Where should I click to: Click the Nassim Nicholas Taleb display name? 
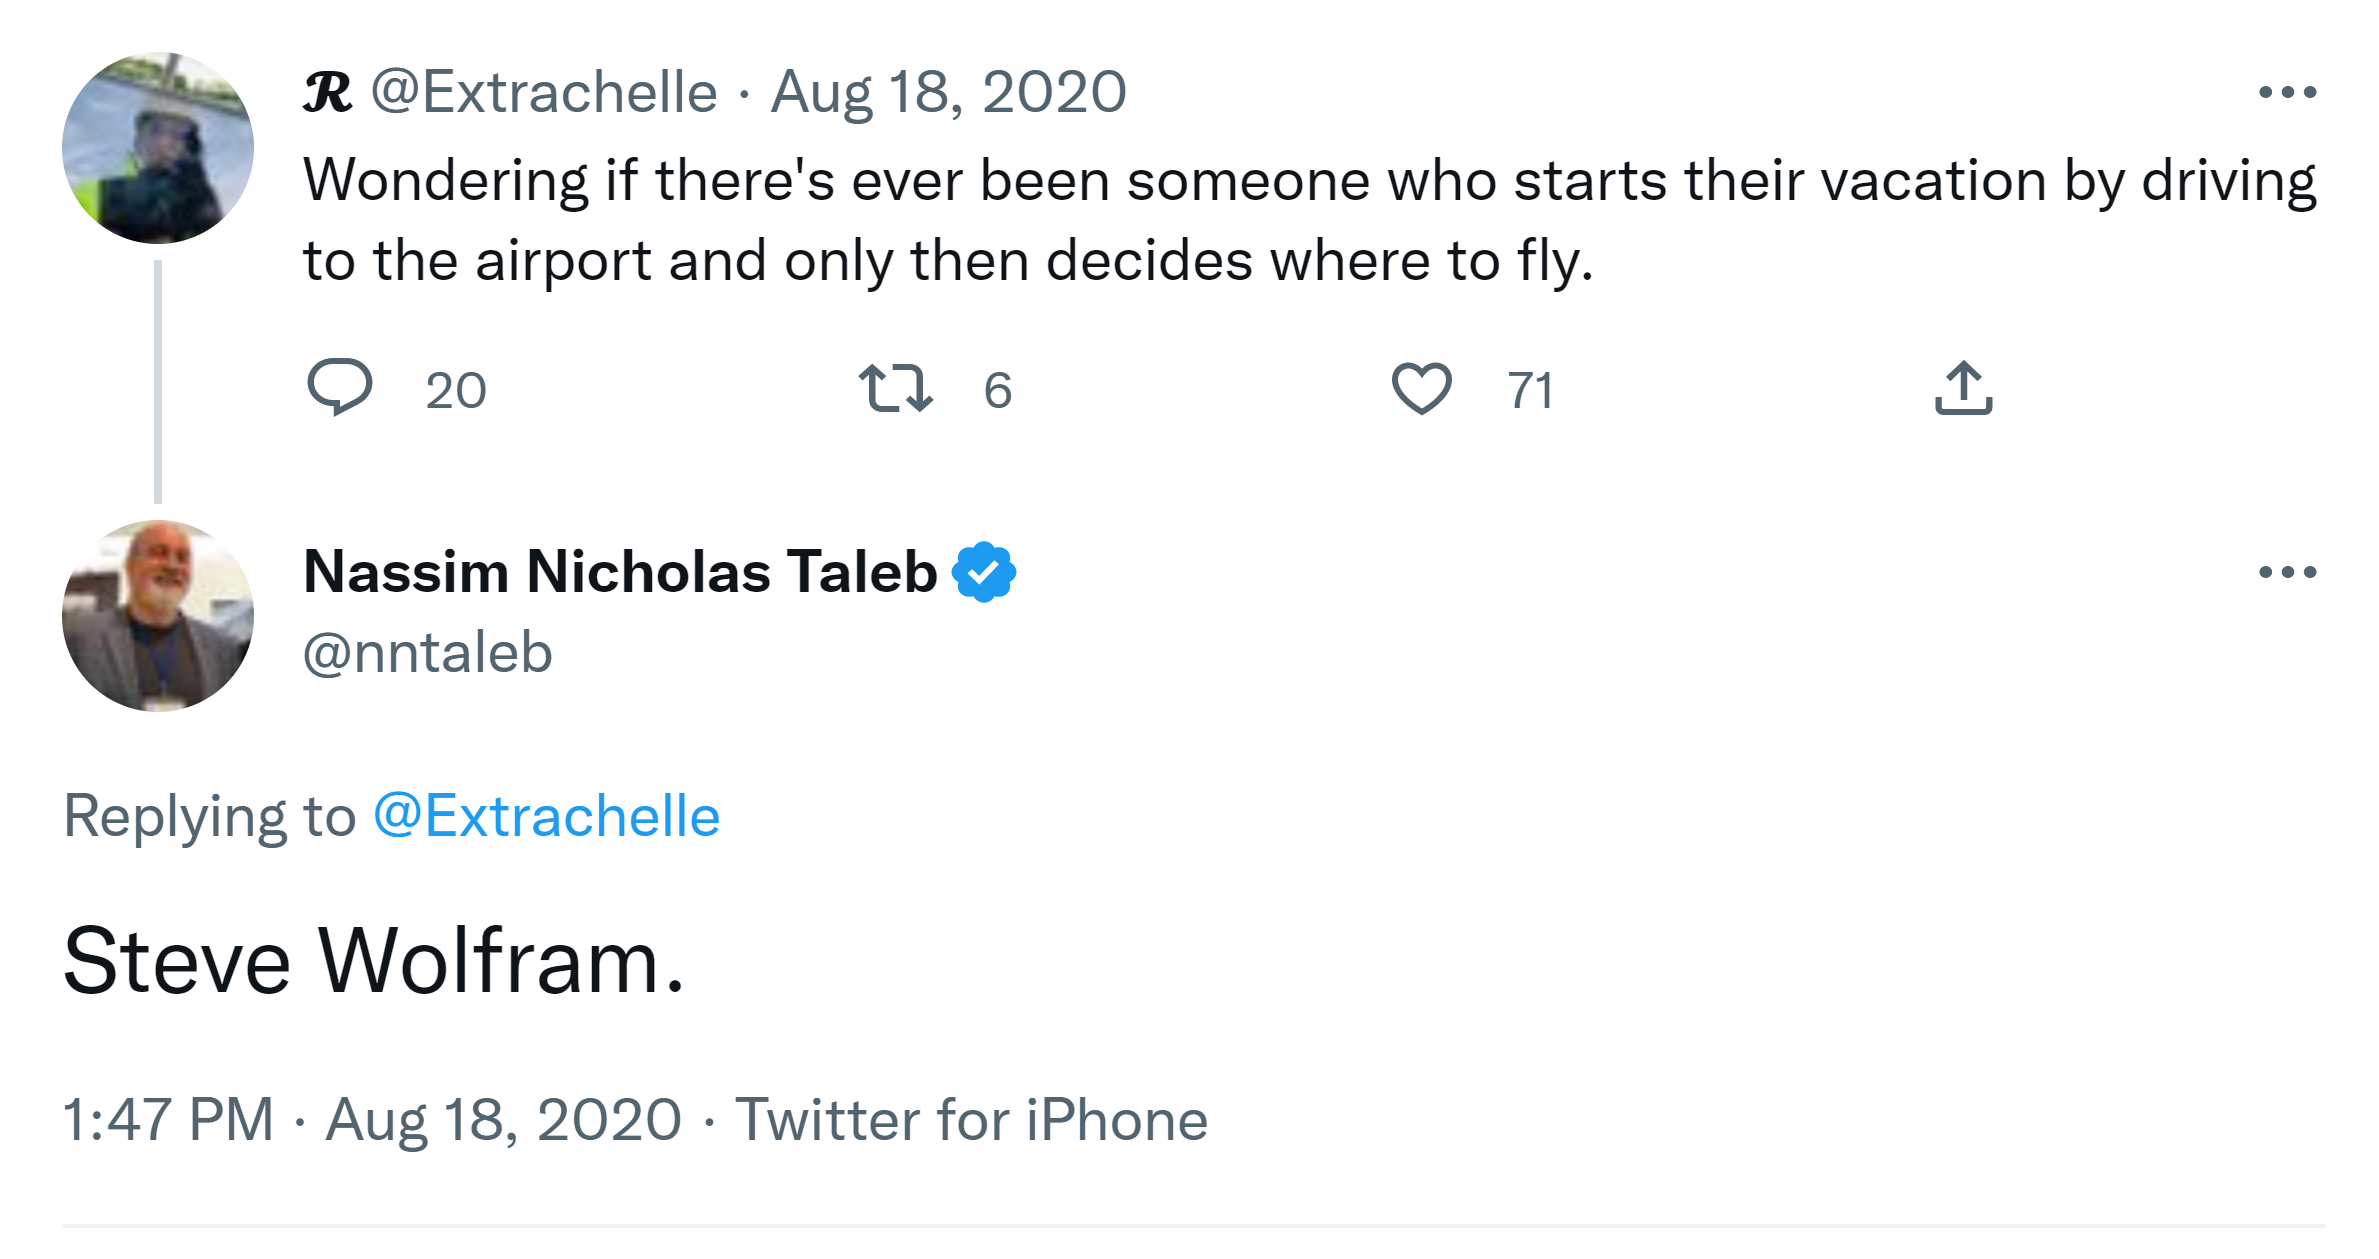pos(620,572)
